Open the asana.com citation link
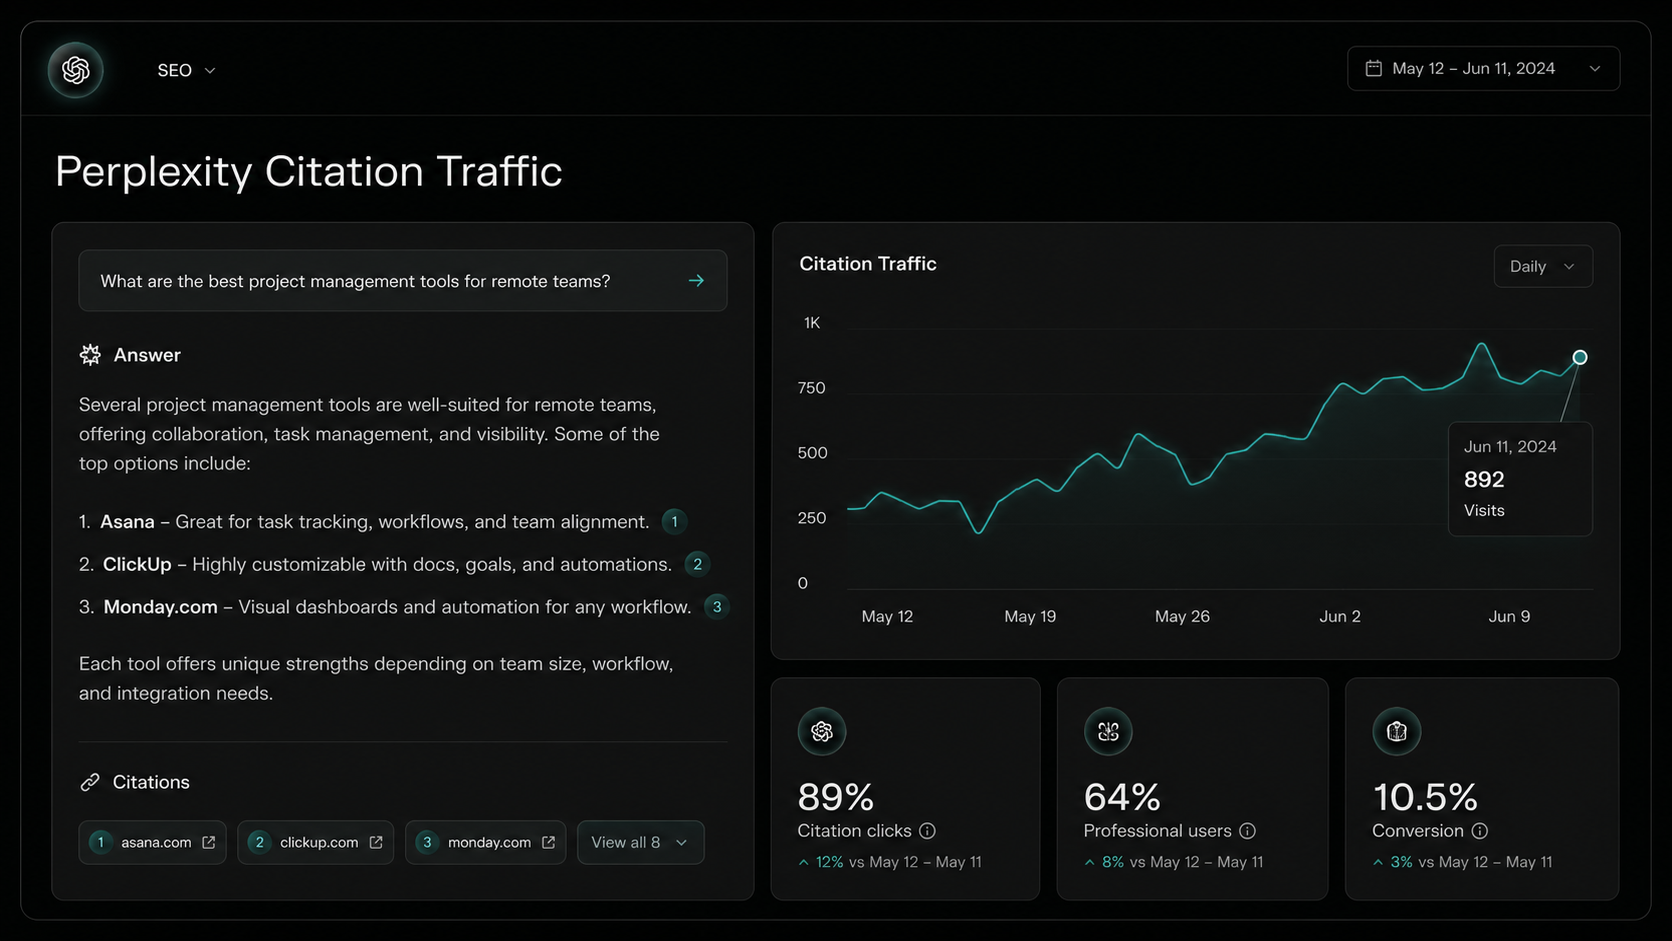Screen dimensions: 1672x941 pyautogui.click(x=152, y=842)
